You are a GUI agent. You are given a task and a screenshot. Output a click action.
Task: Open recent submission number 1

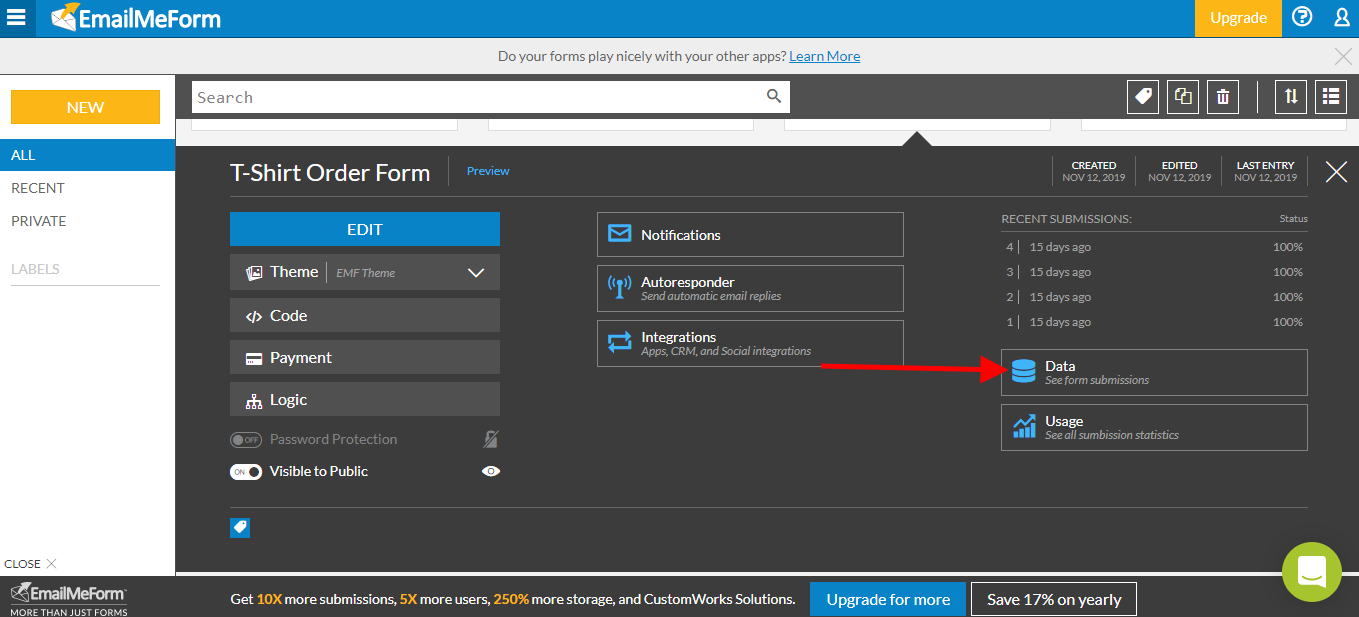tap(1154, 322)
